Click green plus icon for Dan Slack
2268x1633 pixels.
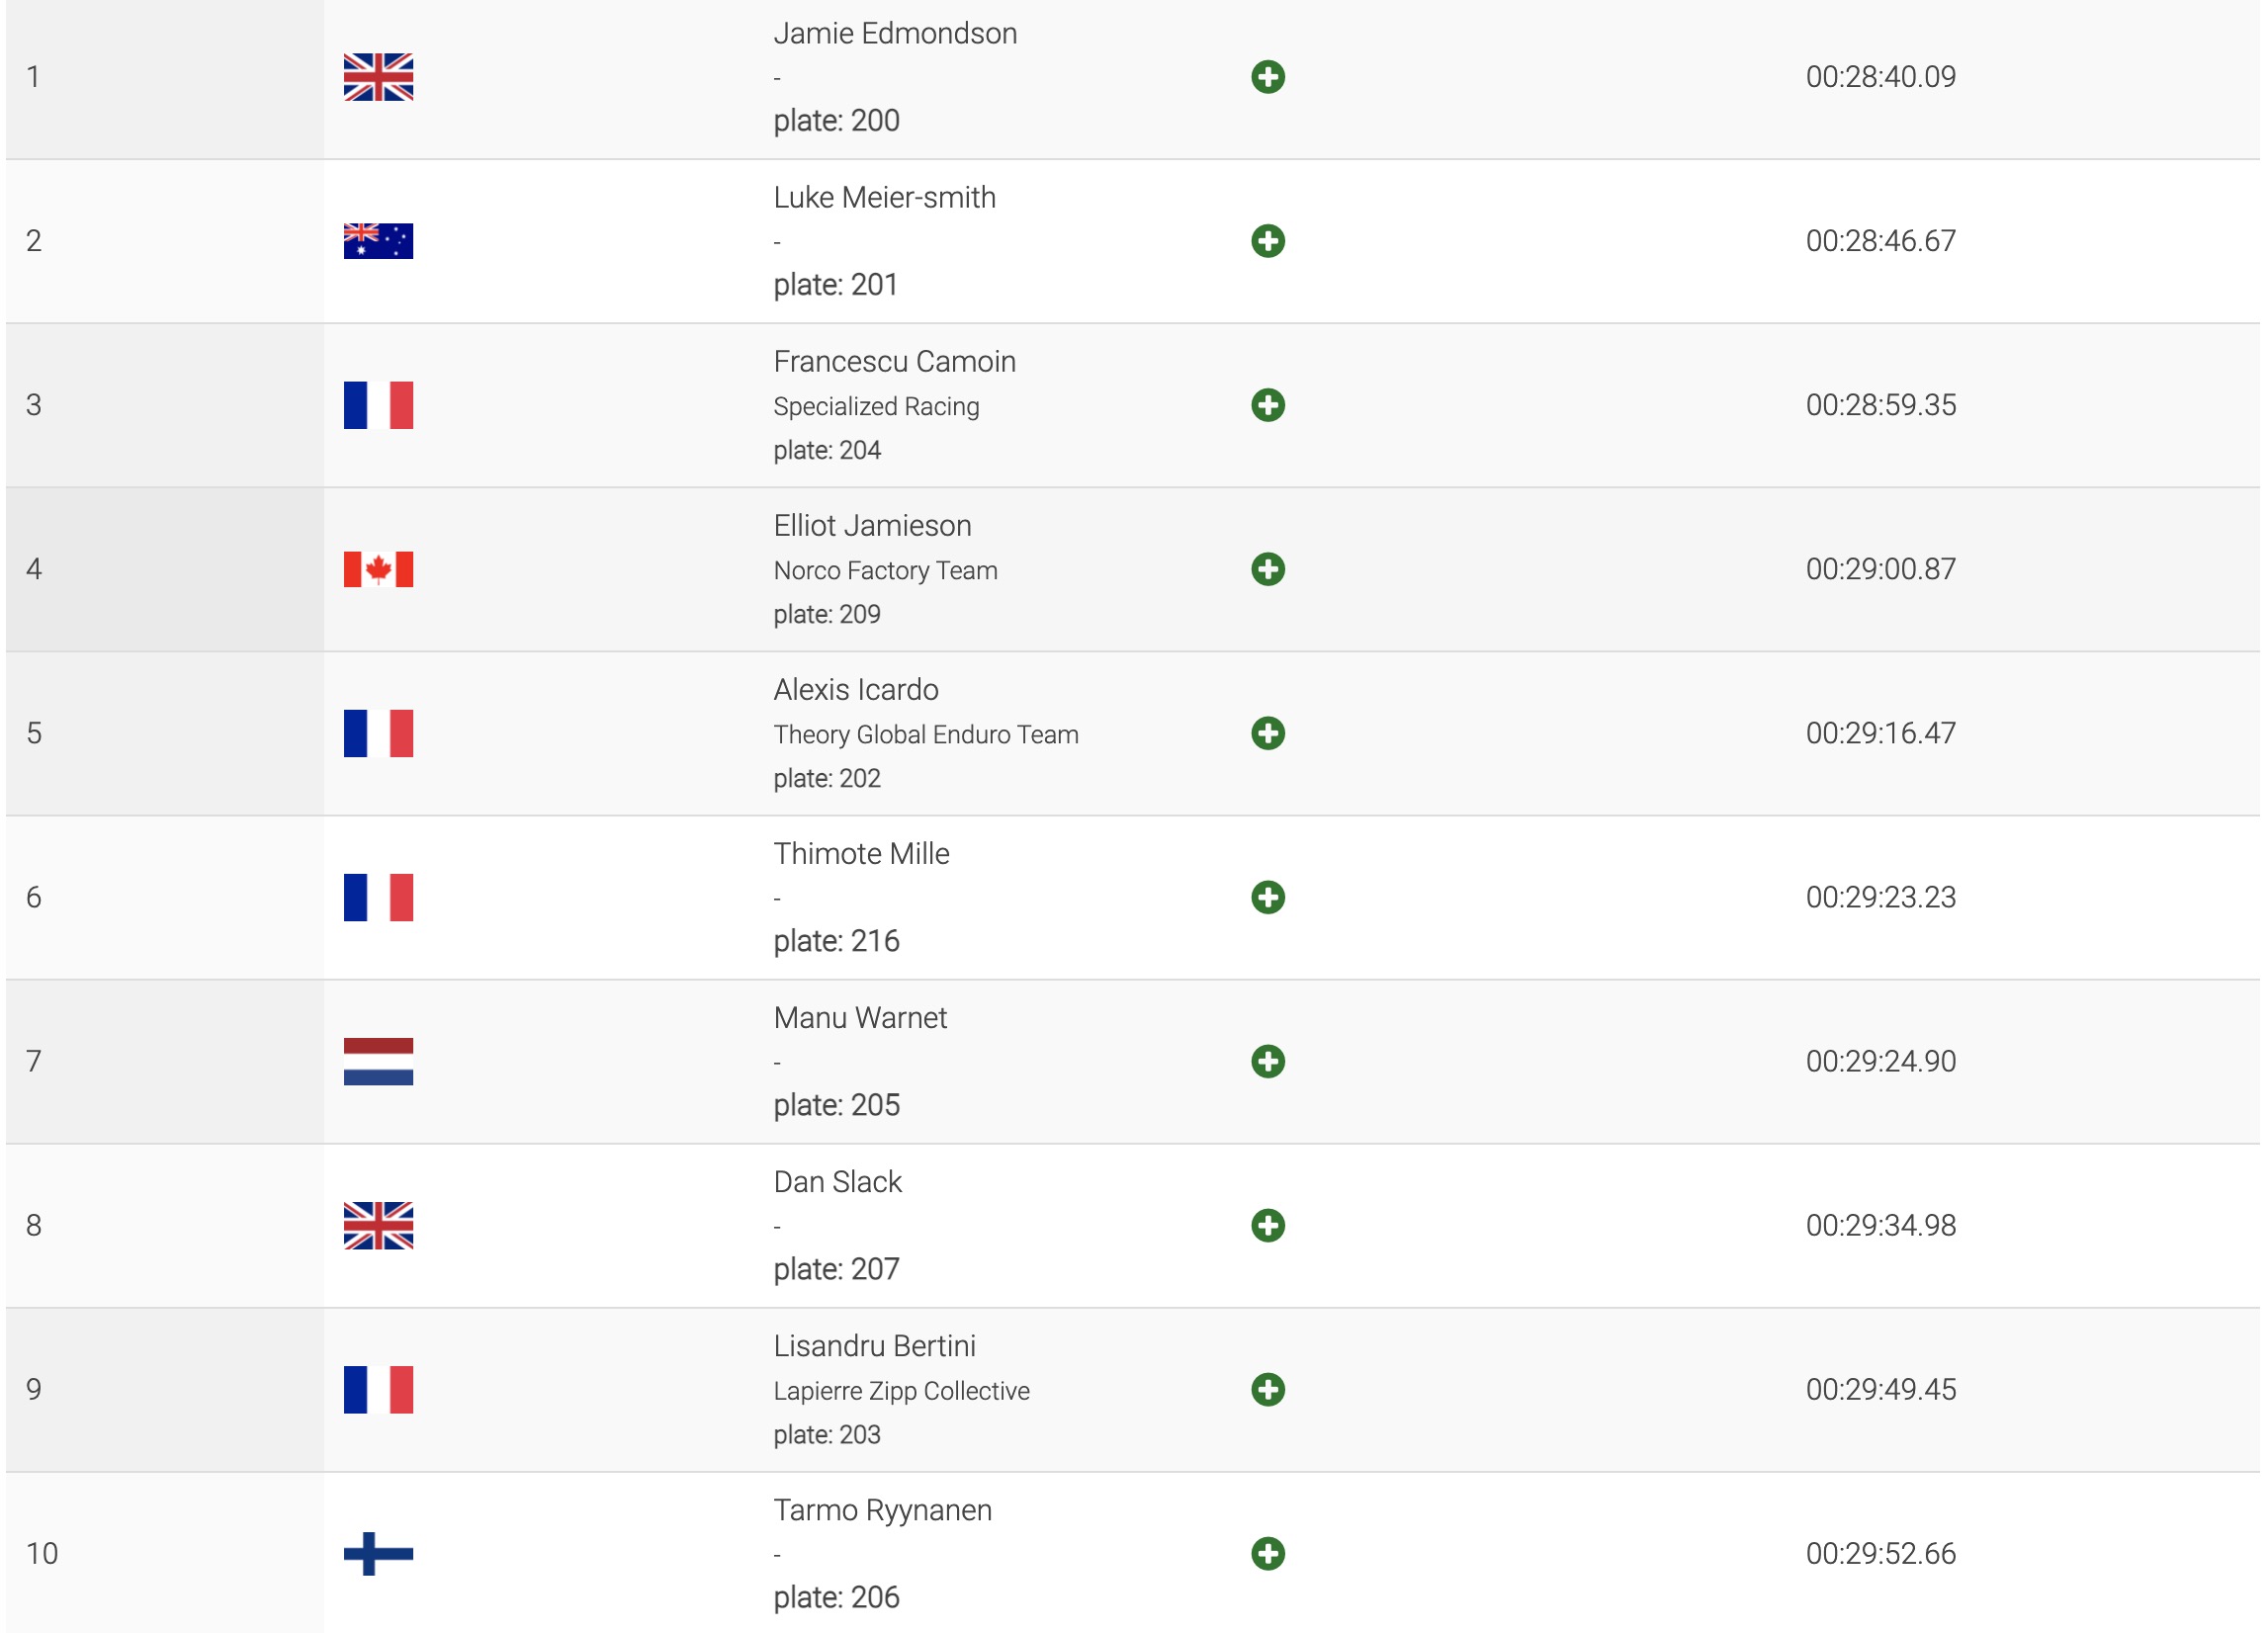[1267, 1225]
